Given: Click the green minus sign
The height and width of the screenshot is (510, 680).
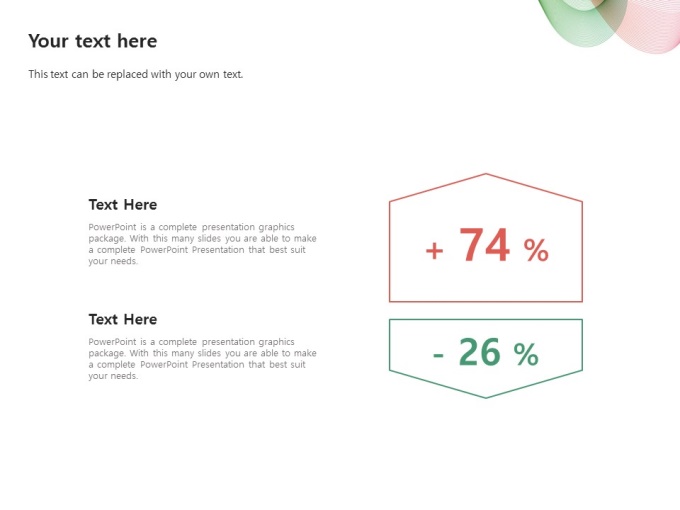Looking at the screenshot, I should click(x=438, y=356).
